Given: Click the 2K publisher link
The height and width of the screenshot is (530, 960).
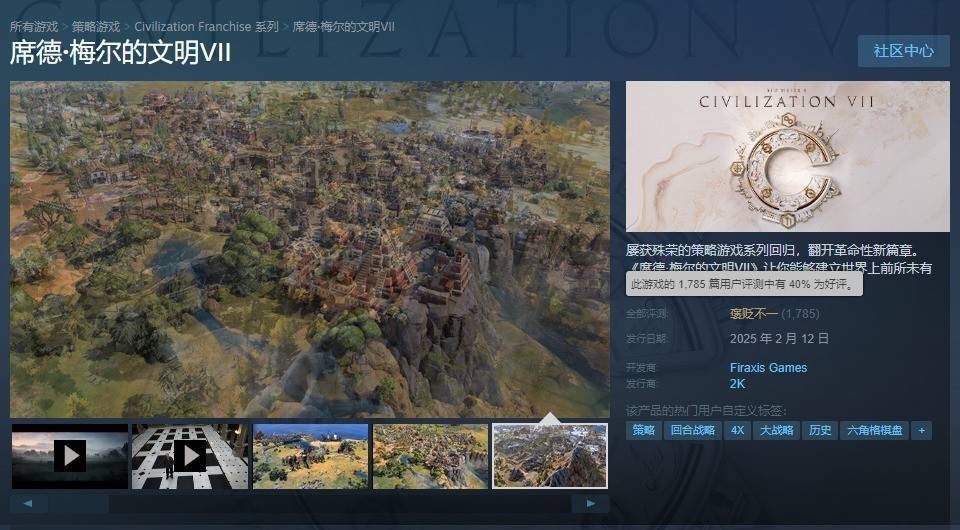Looking at the screenshot, I should click(737, 384).
